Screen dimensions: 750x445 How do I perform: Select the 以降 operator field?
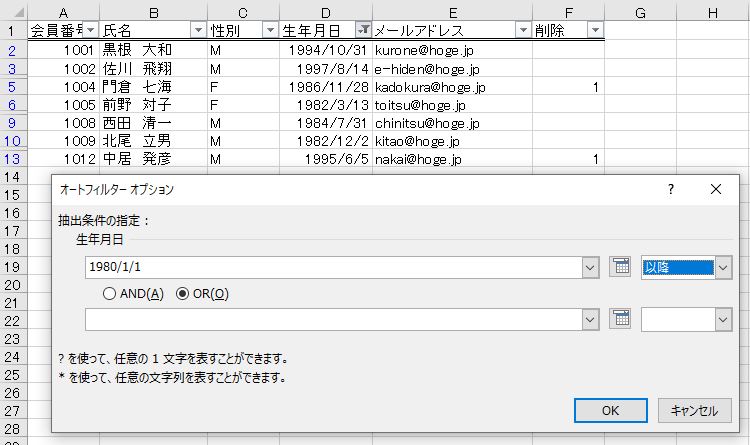[678, 267]
